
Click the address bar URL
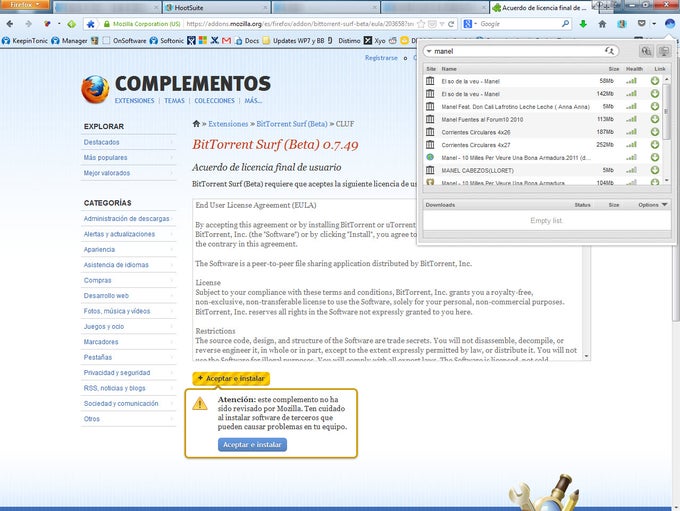pyautogui.click(x=300, y=24)
